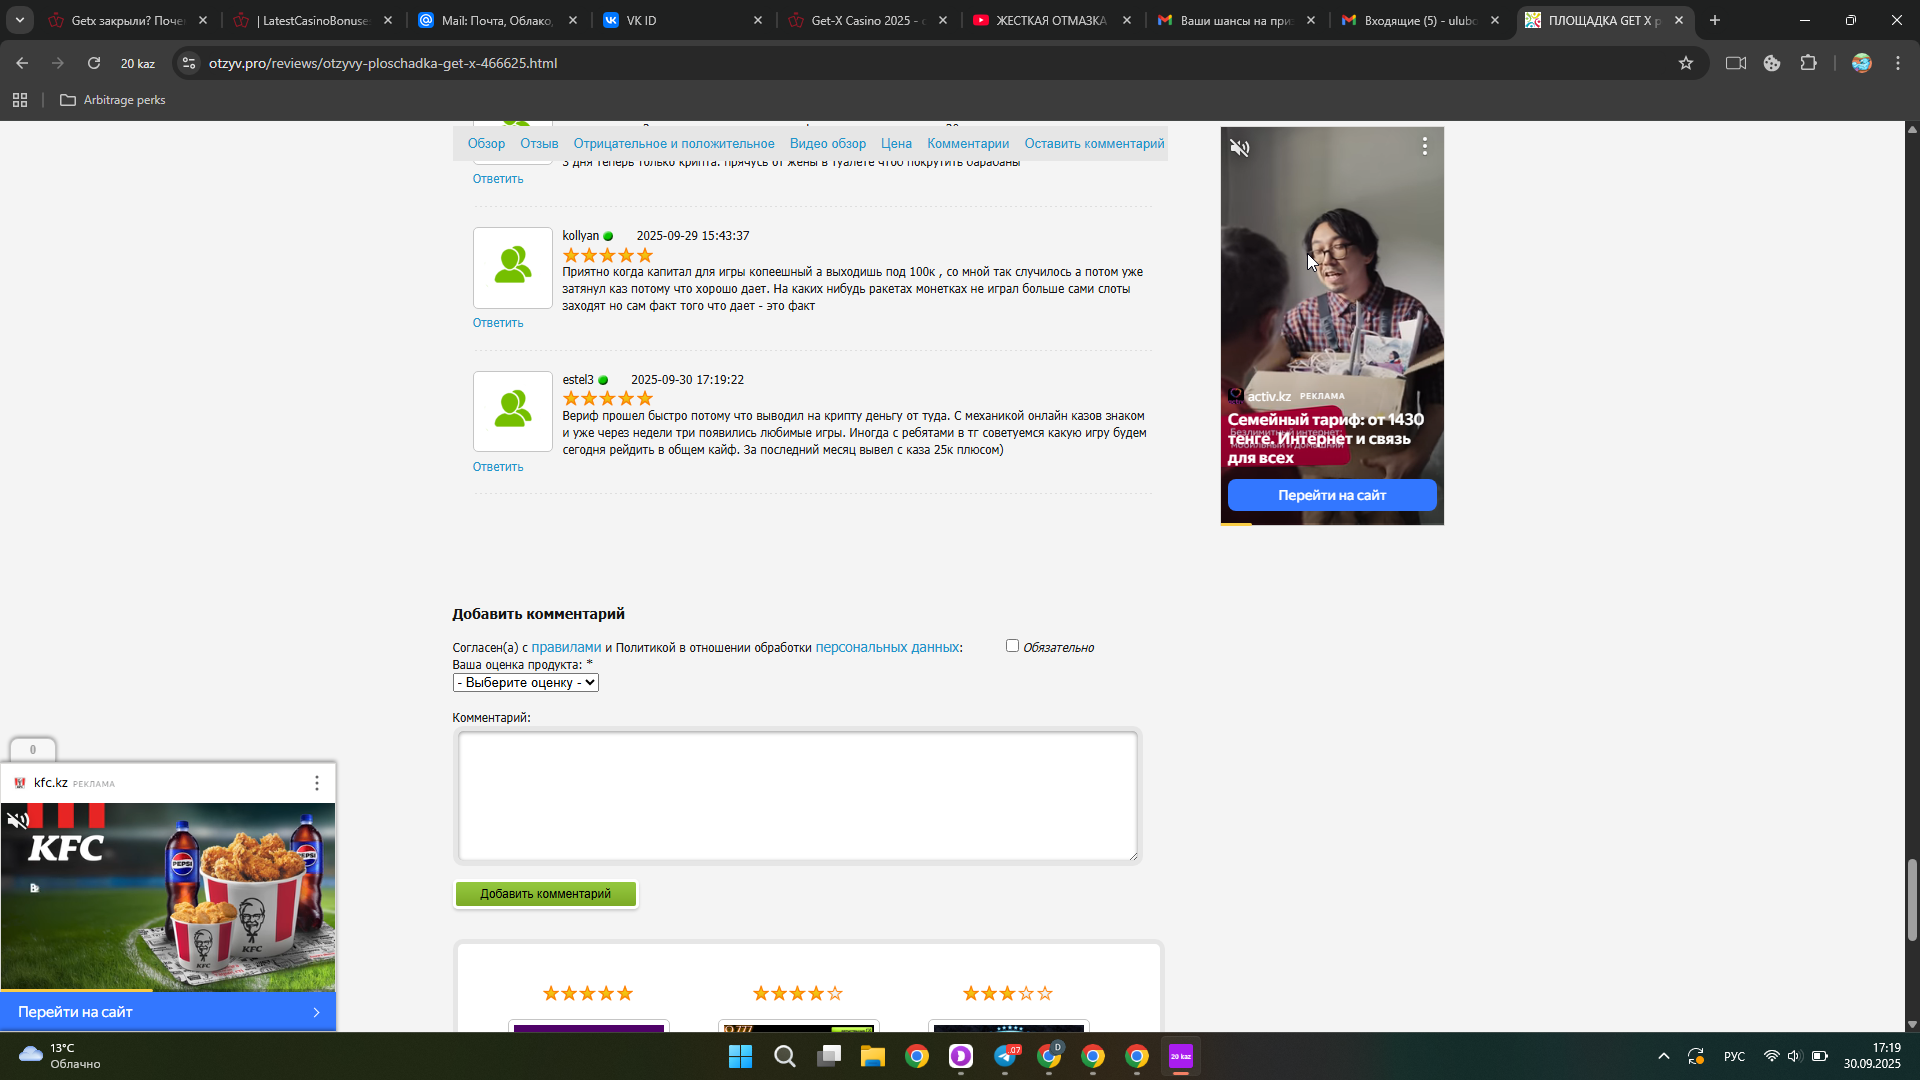The width and height of the screenshot is (1920, 1080).
Task: Bookmark this page with the star icon
Action: pos(1686,63)
